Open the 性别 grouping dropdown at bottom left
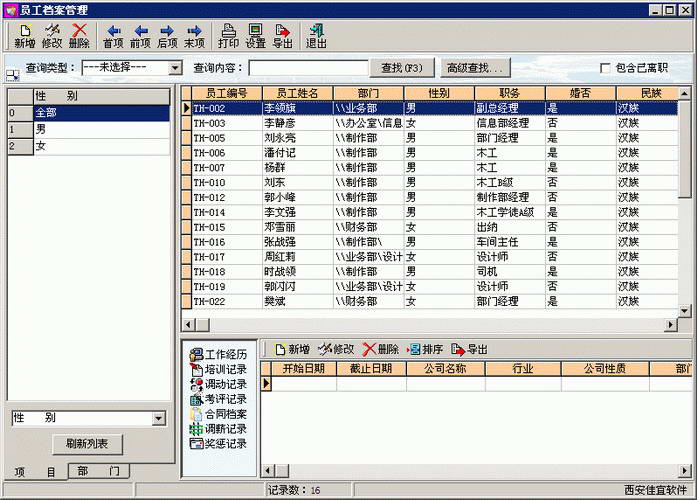Screen dimensions: 697x500 [x=159, y=418]
